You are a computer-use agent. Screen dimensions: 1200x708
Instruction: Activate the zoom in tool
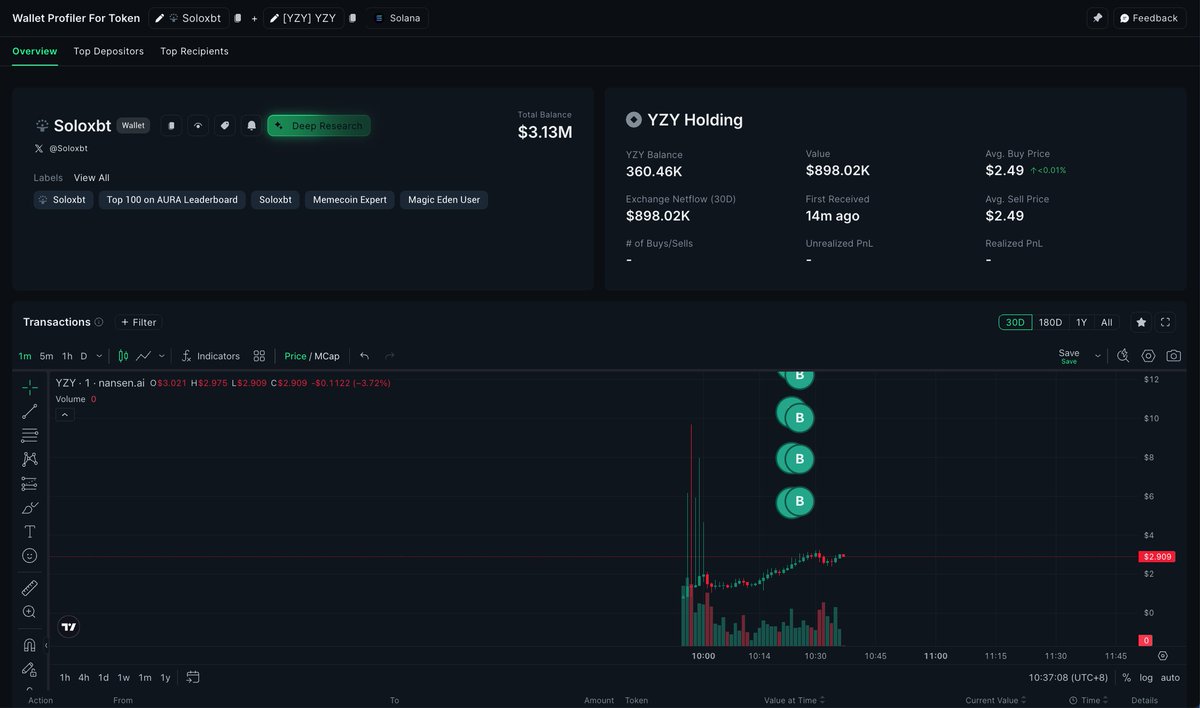coord(30,612)
